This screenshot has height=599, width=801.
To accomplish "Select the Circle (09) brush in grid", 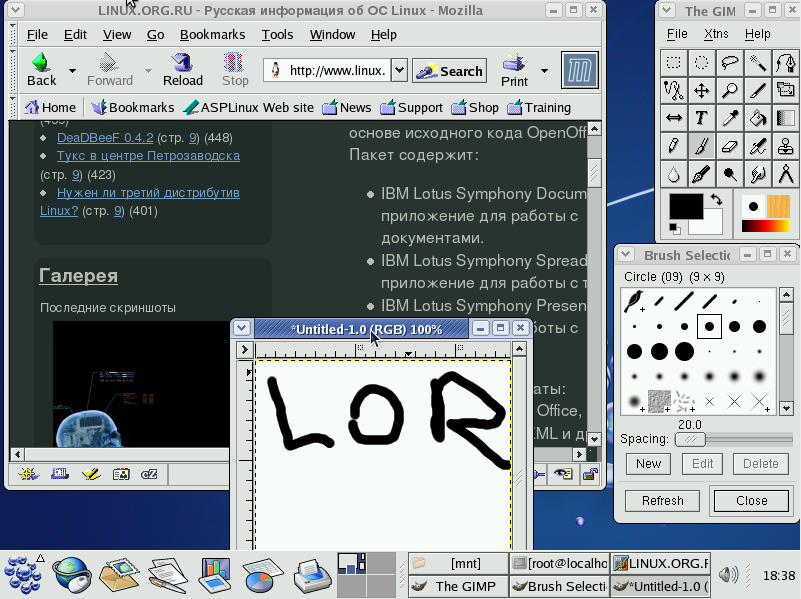I will point(709,326).
